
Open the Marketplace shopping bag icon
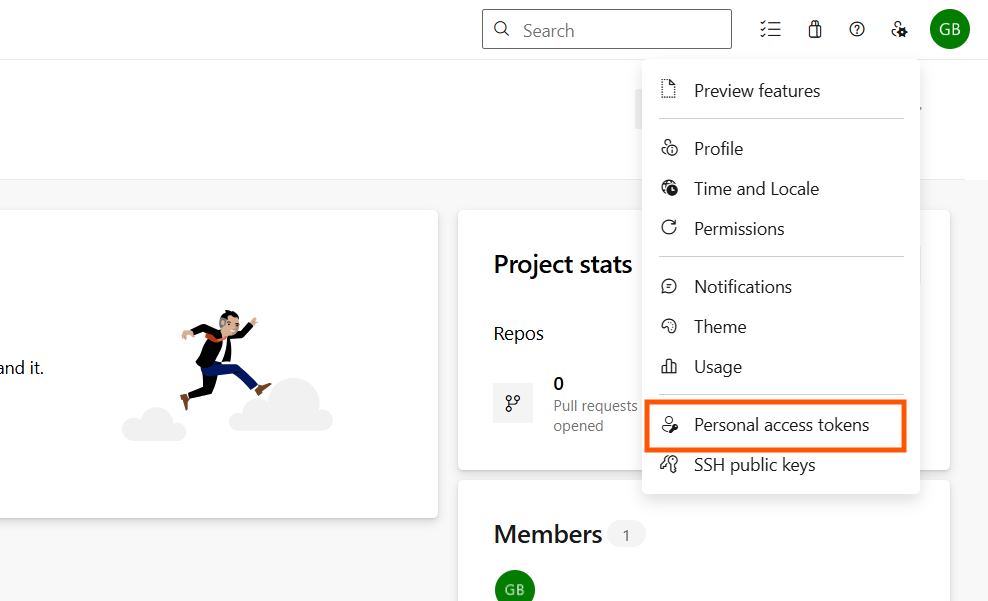815,30
